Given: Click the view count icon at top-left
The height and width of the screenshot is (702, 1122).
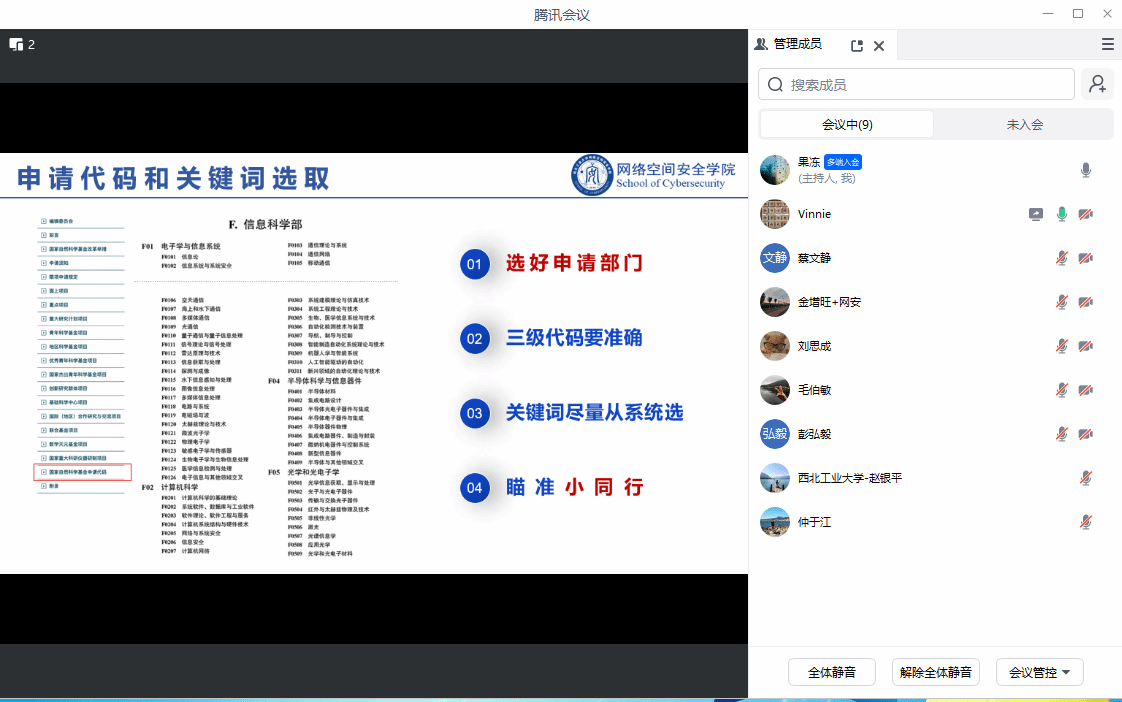Looking at the screenshot, I should [x=17, y=44].
